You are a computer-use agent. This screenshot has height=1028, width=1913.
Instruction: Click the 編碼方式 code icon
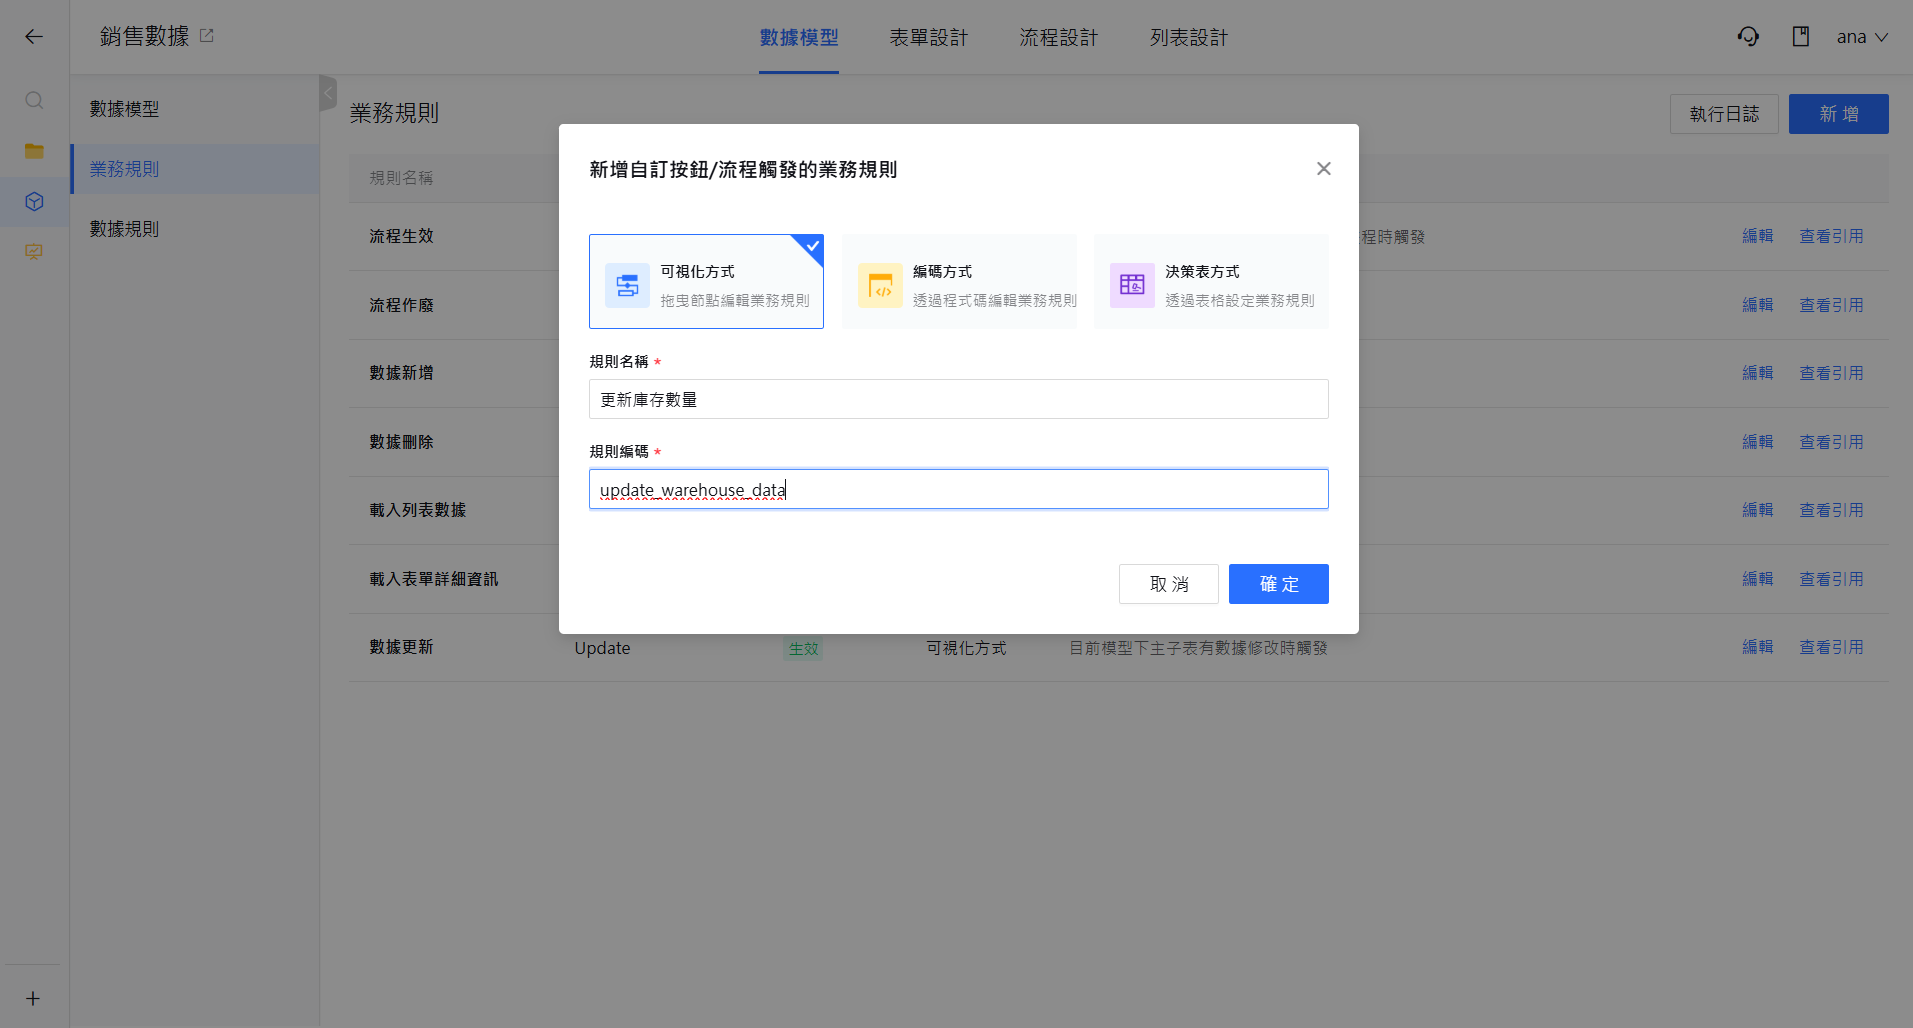coord(880,286)
